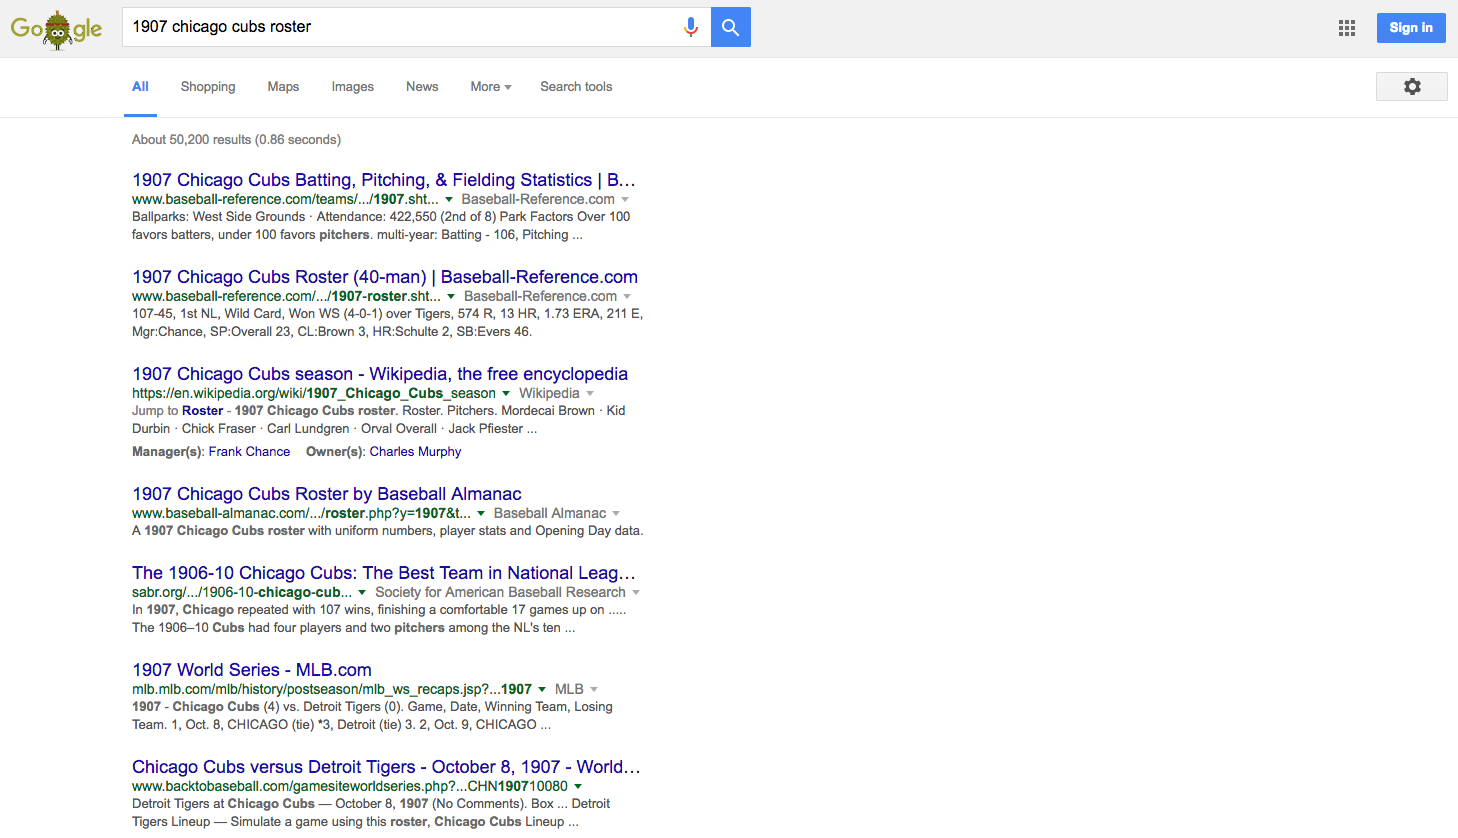This screenshot has height=838, width=1458.
Task: Open gray arrow after Wikipedia label
Action: point(590,394)
